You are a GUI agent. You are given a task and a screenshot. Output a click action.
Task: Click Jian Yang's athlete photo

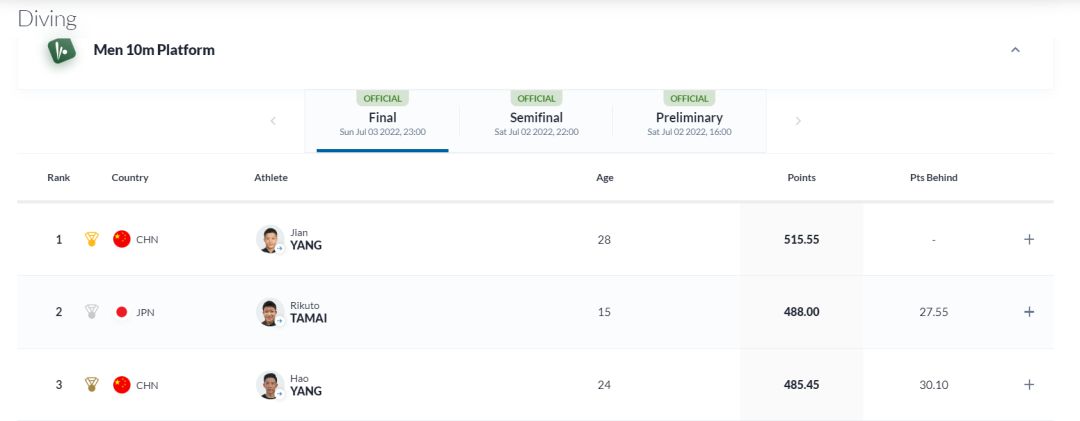pos(269,240)
